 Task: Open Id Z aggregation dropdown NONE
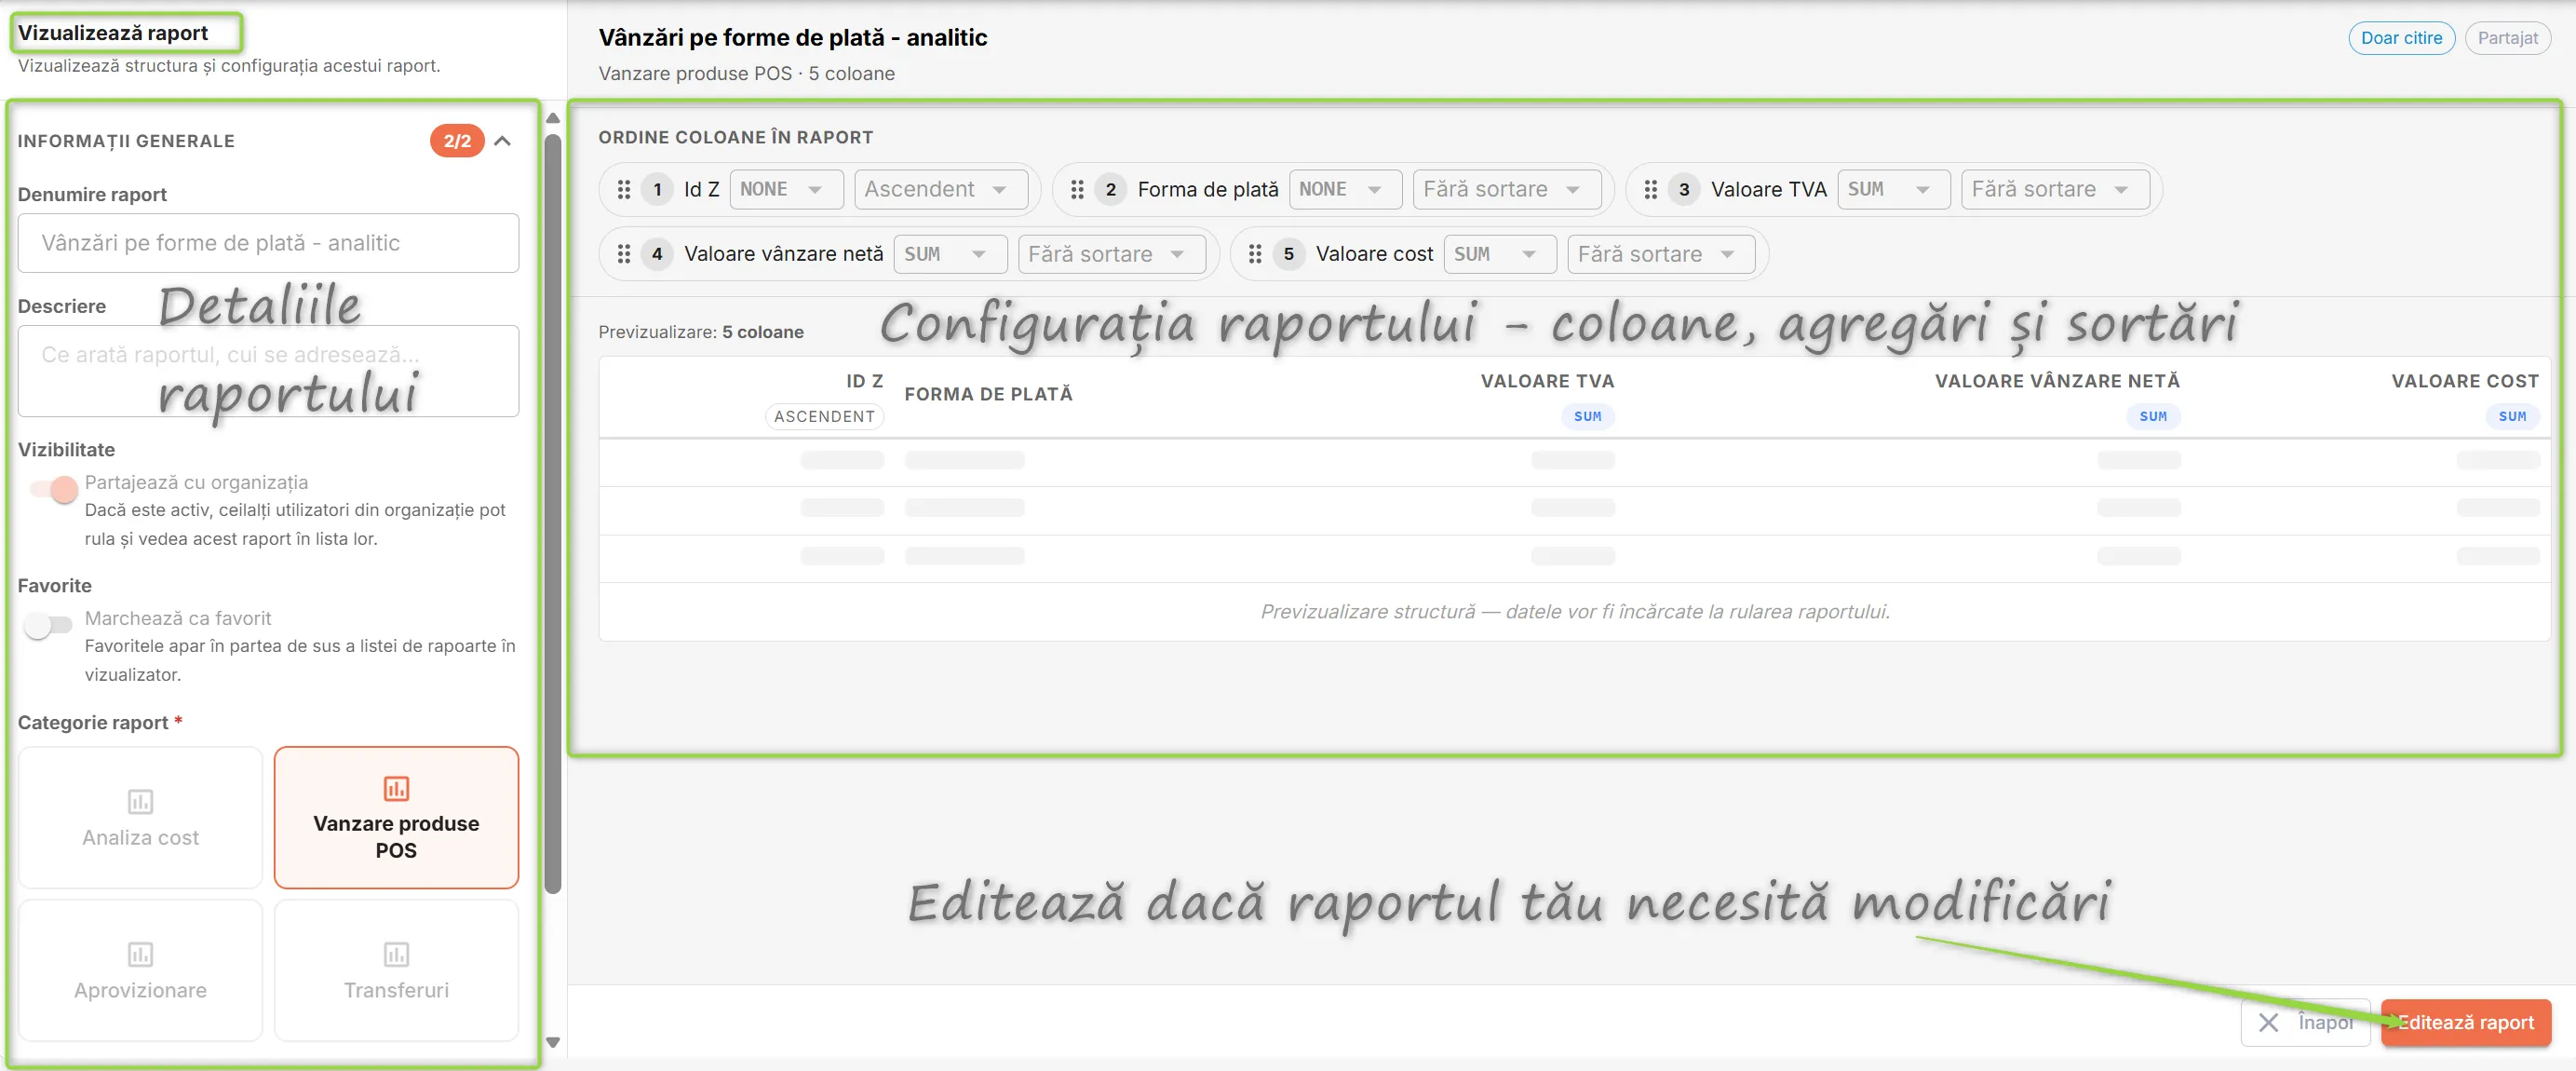click(x=786, y=189)
